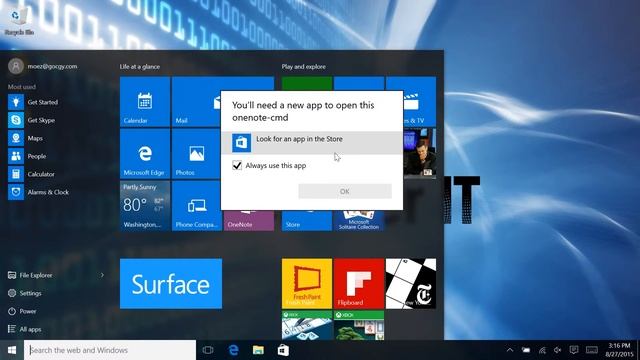Open the Store from the taskbar
Image resolution: width=640 pixels, height=360 pixels.
pos(283,350)
